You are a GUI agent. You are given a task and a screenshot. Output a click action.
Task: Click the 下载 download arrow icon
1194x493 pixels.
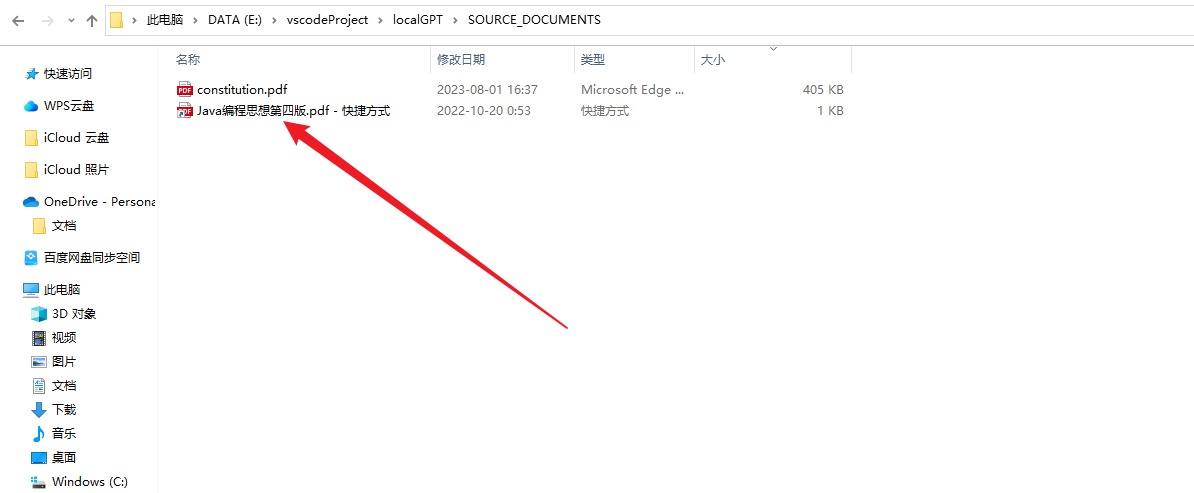click(39, 410)
